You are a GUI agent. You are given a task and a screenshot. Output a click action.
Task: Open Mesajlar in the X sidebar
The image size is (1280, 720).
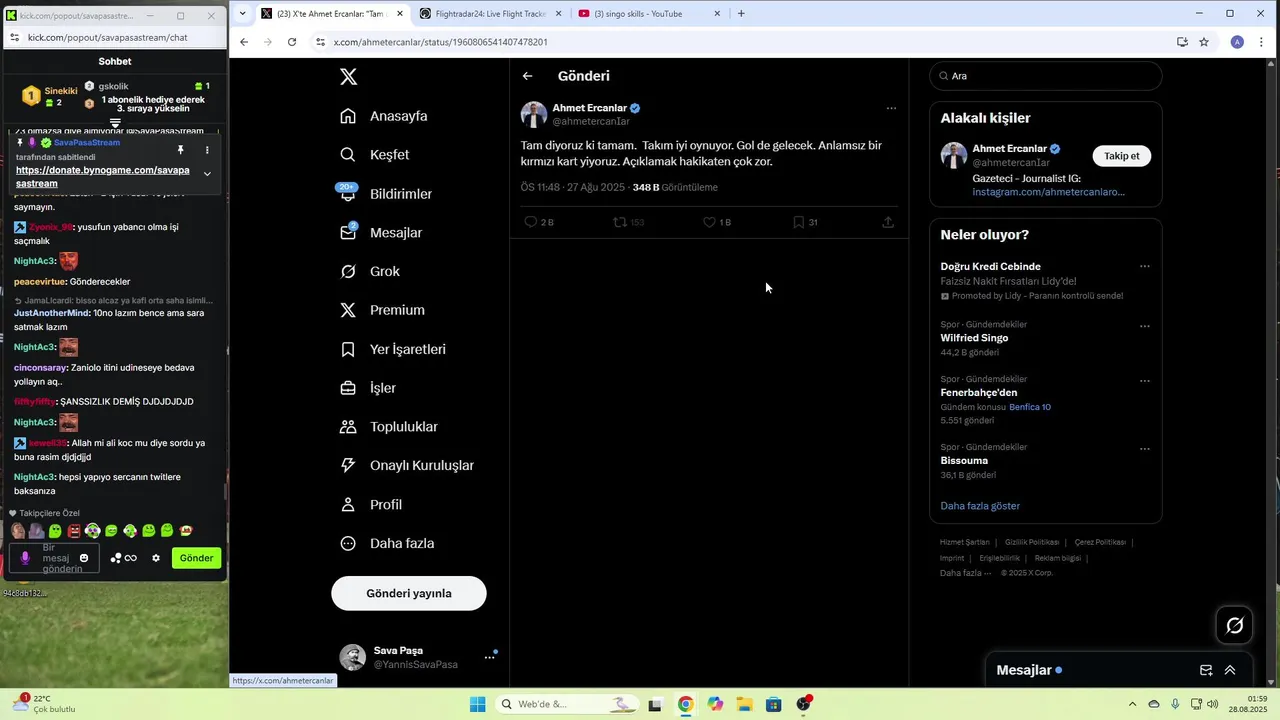point(382,233)
